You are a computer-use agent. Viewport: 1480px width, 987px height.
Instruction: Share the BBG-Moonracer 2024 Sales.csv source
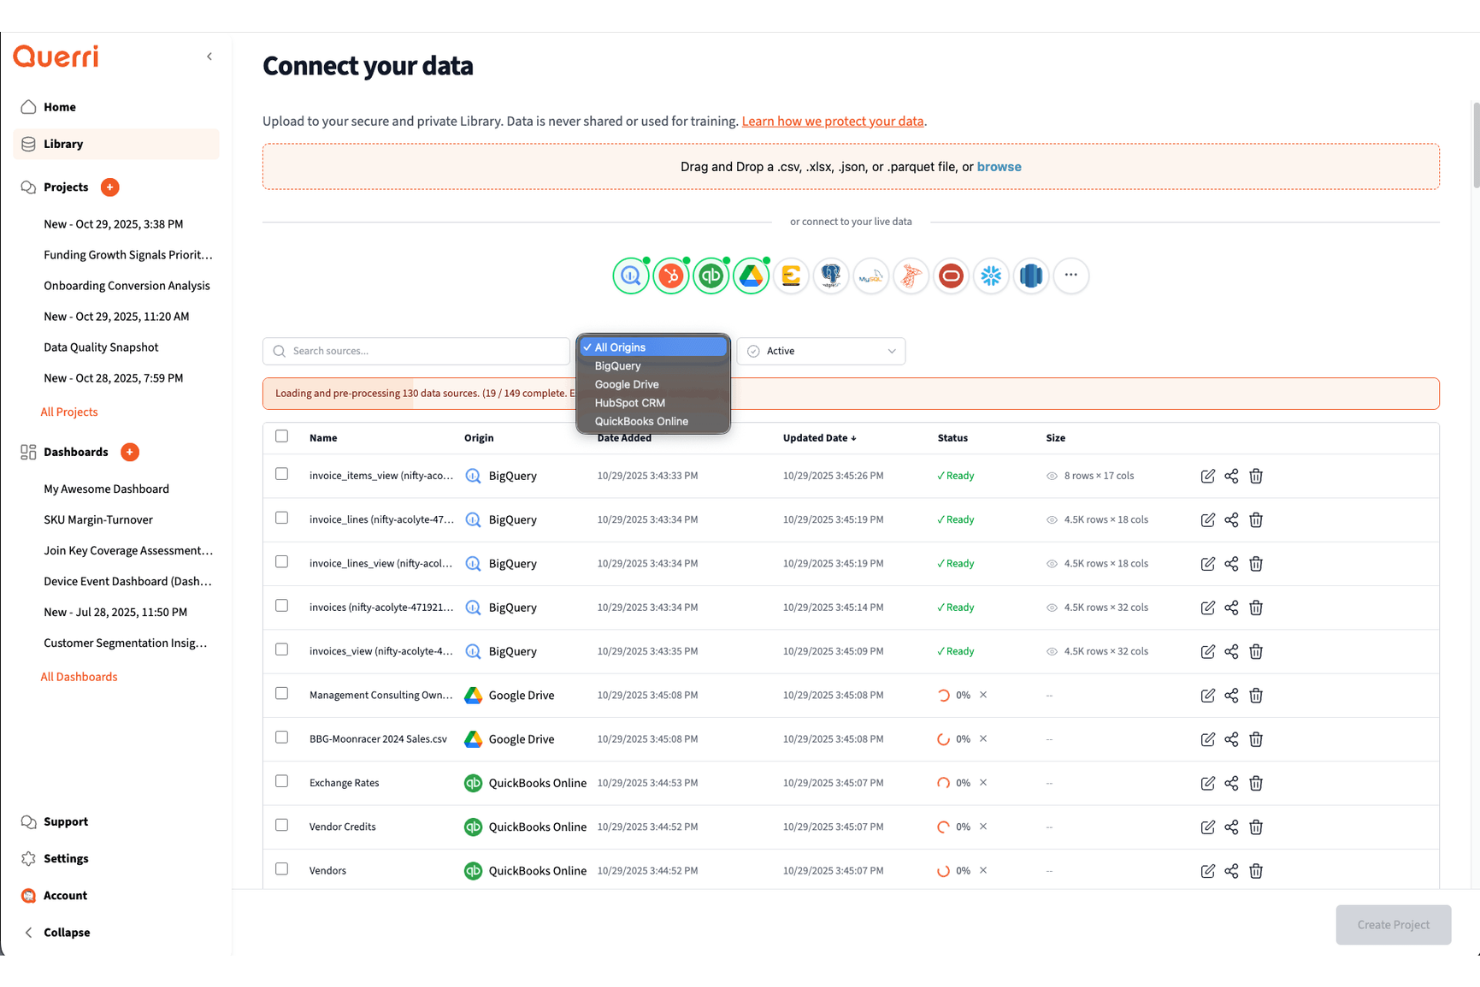(x=1231, y=739)
